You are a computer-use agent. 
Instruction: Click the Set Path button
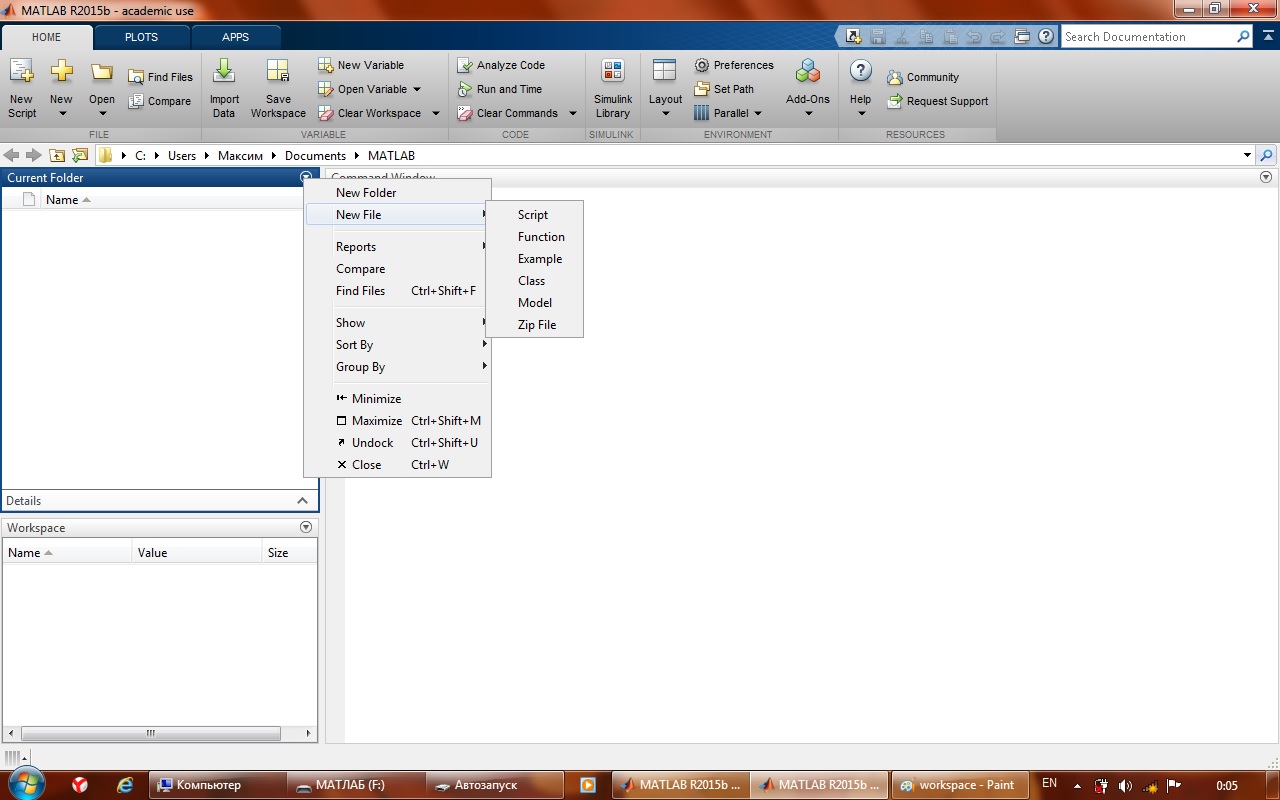point(724,89)
